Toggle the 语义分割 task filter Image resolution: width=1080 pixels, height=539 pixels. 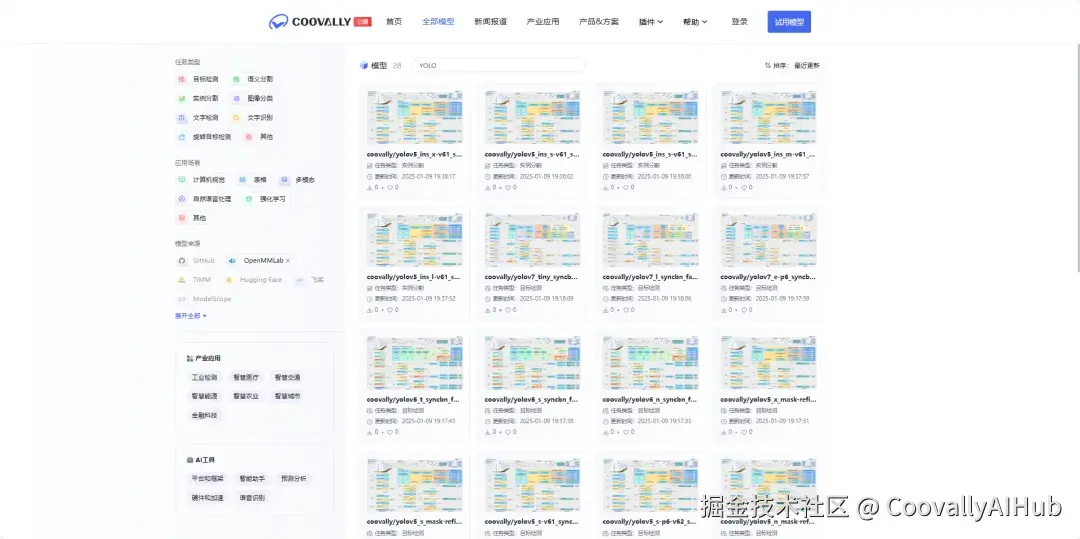(x=252, y=79)
